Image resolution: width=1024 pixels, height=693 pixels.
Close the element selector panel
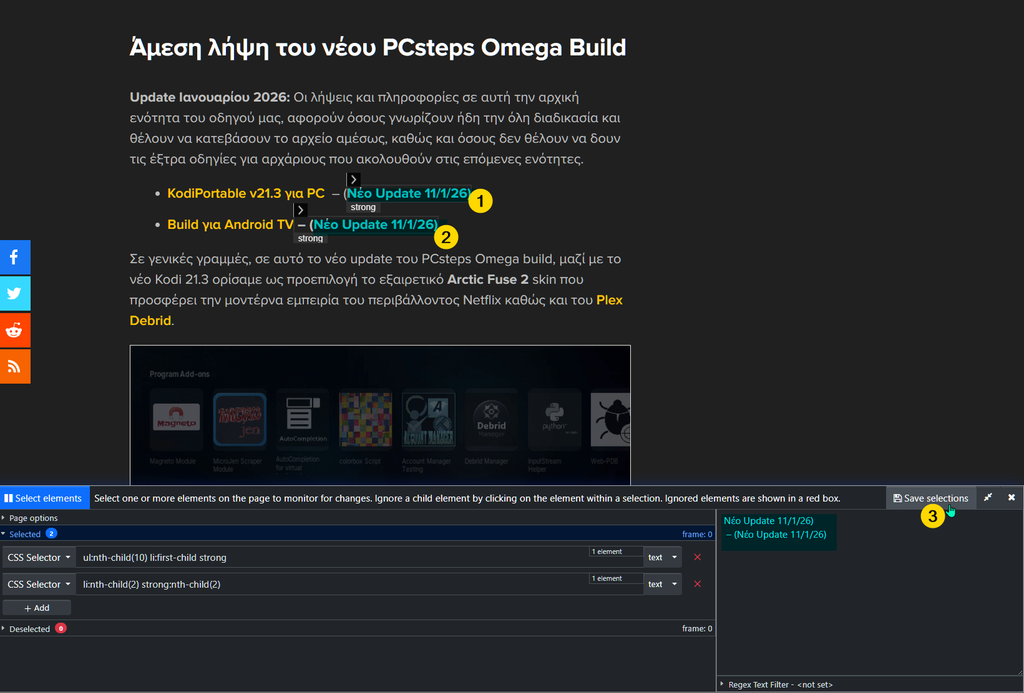pos(1011,498)
